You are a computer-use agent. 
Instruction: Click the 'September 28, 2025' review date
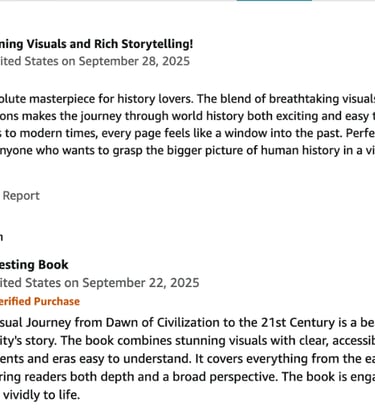coord(134,61)
